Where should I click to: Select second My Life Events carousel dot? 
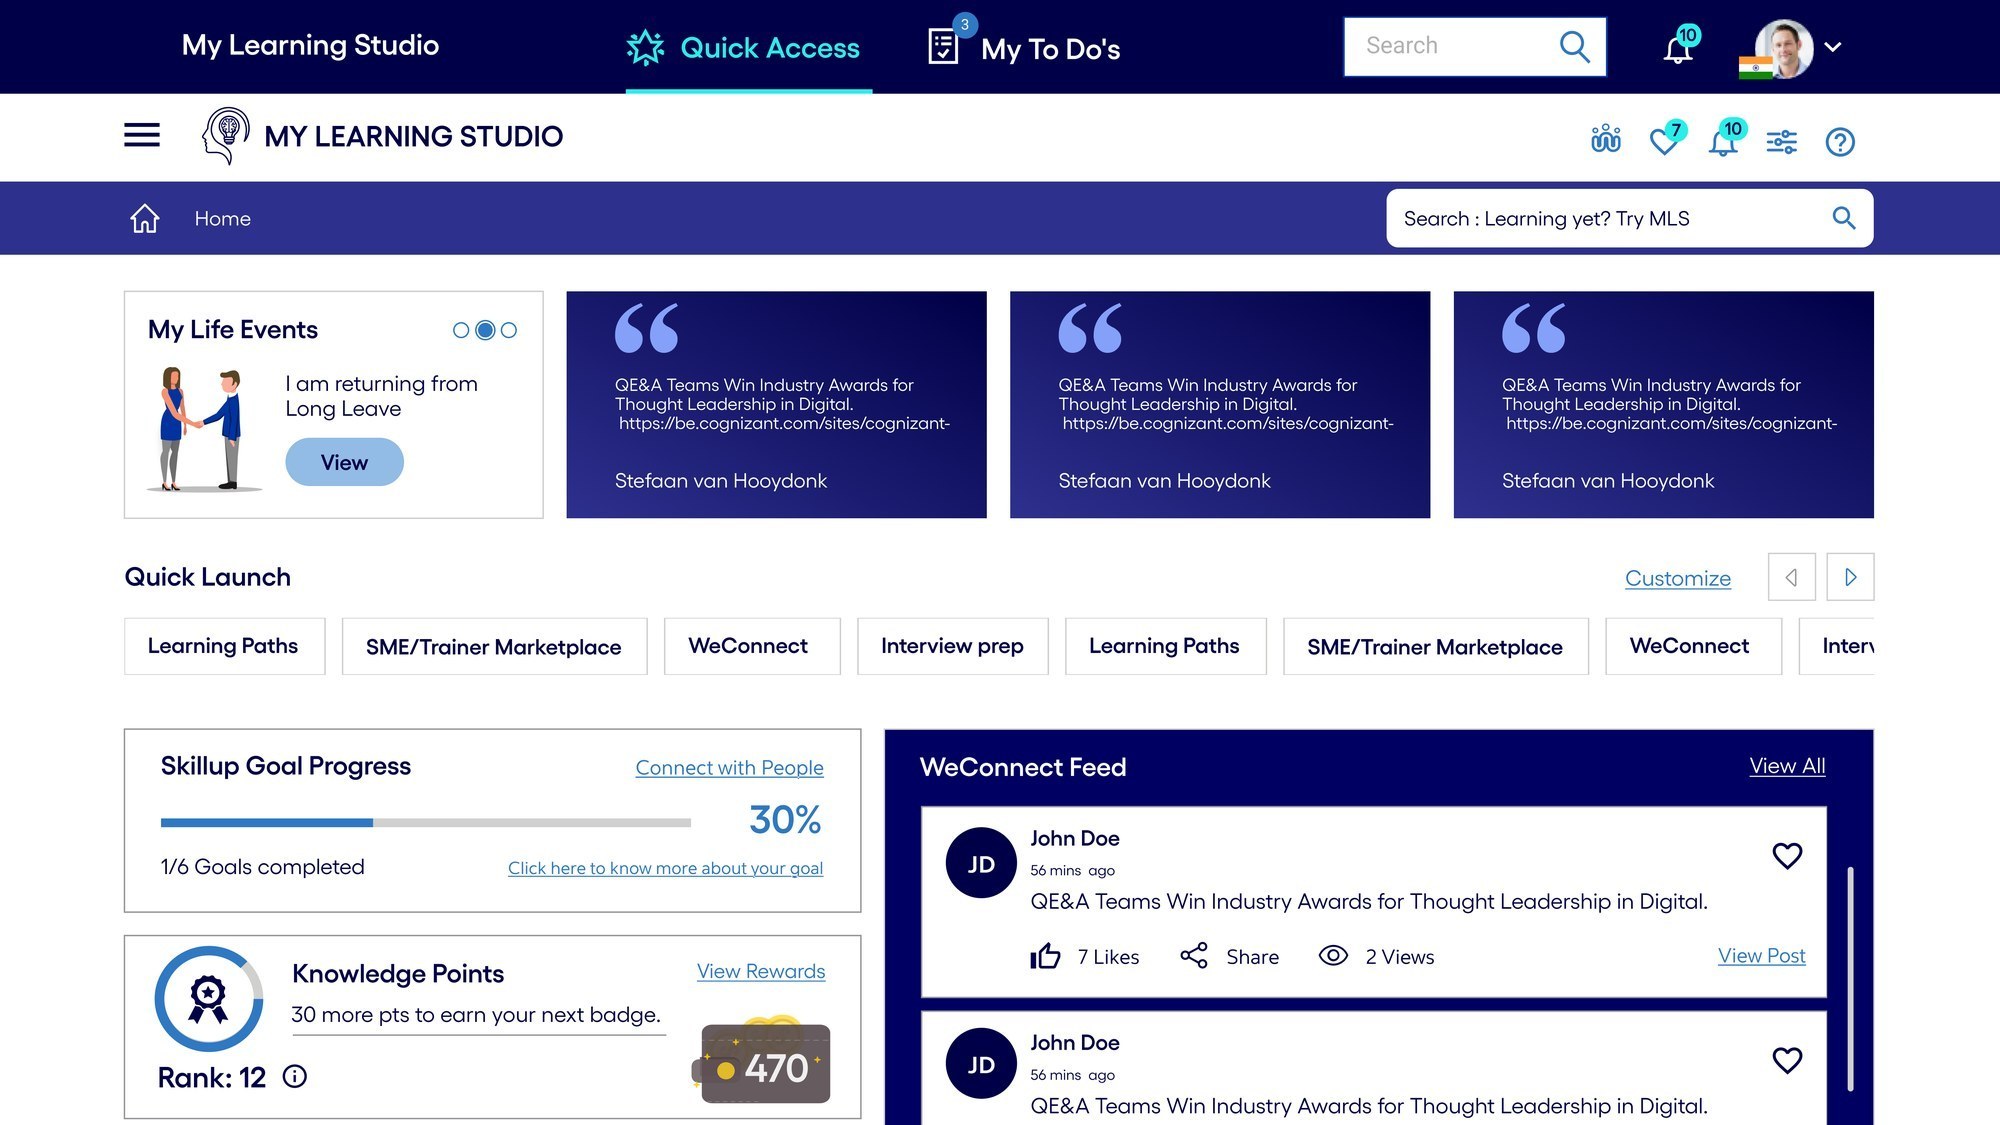(x=485, y=330)
